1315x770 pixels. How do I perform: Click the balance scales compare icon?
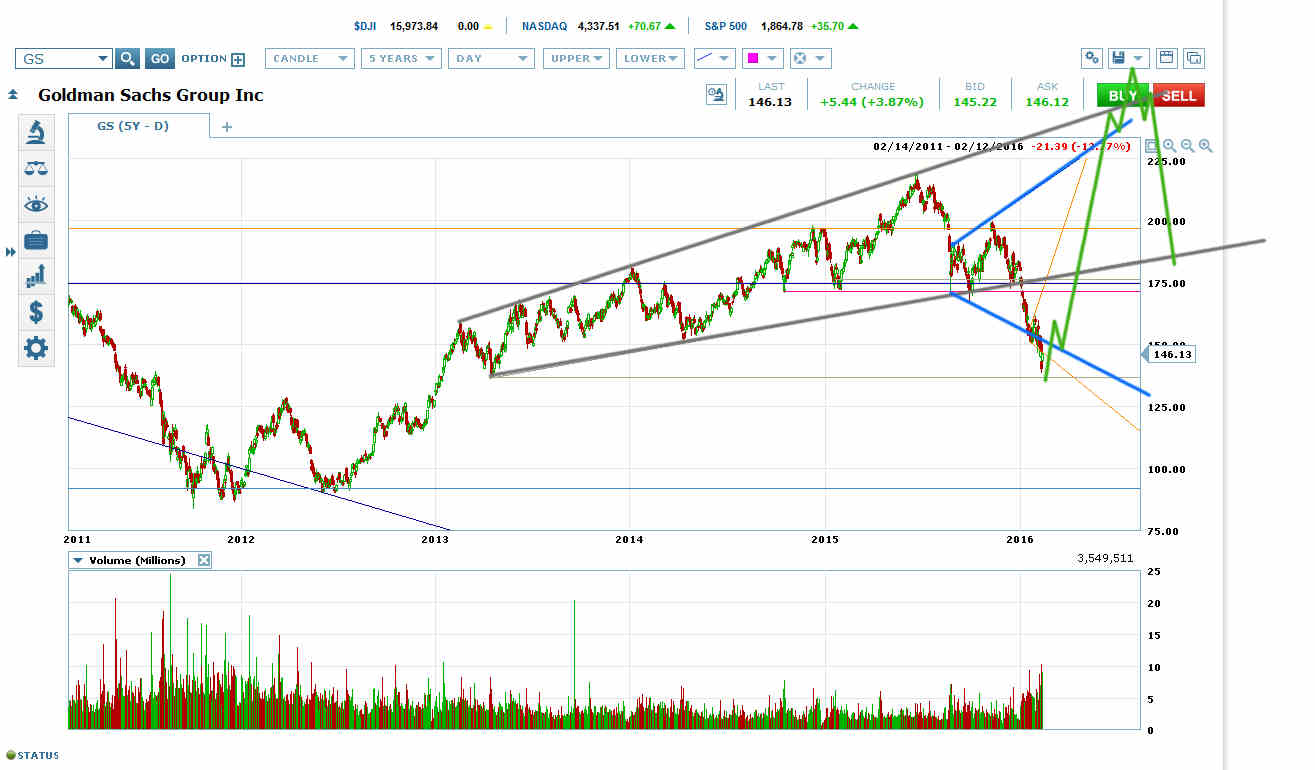pos(36,168)
